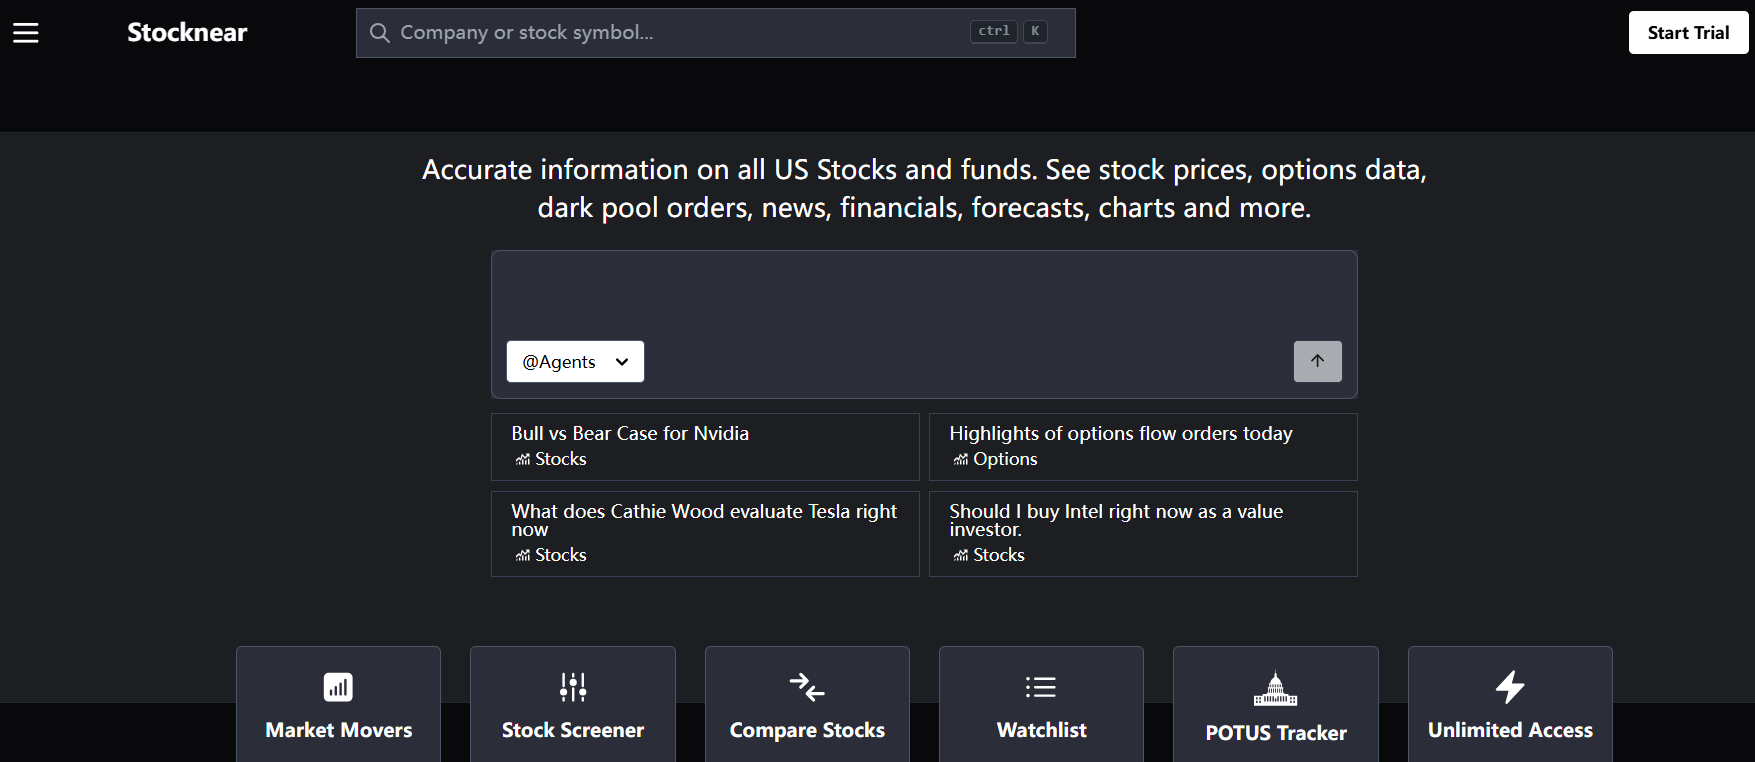Select the Highlights of options flow orders suggestion
Screen dimensions: 1755x762
[x=1142, y=446]
